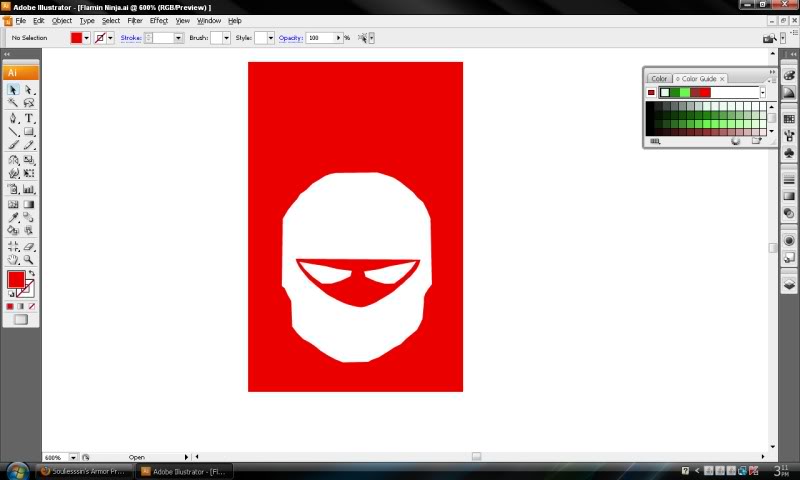Select the Direct Selection tool
Viewport: 800px width, 480px height.
tap(29, 90)
